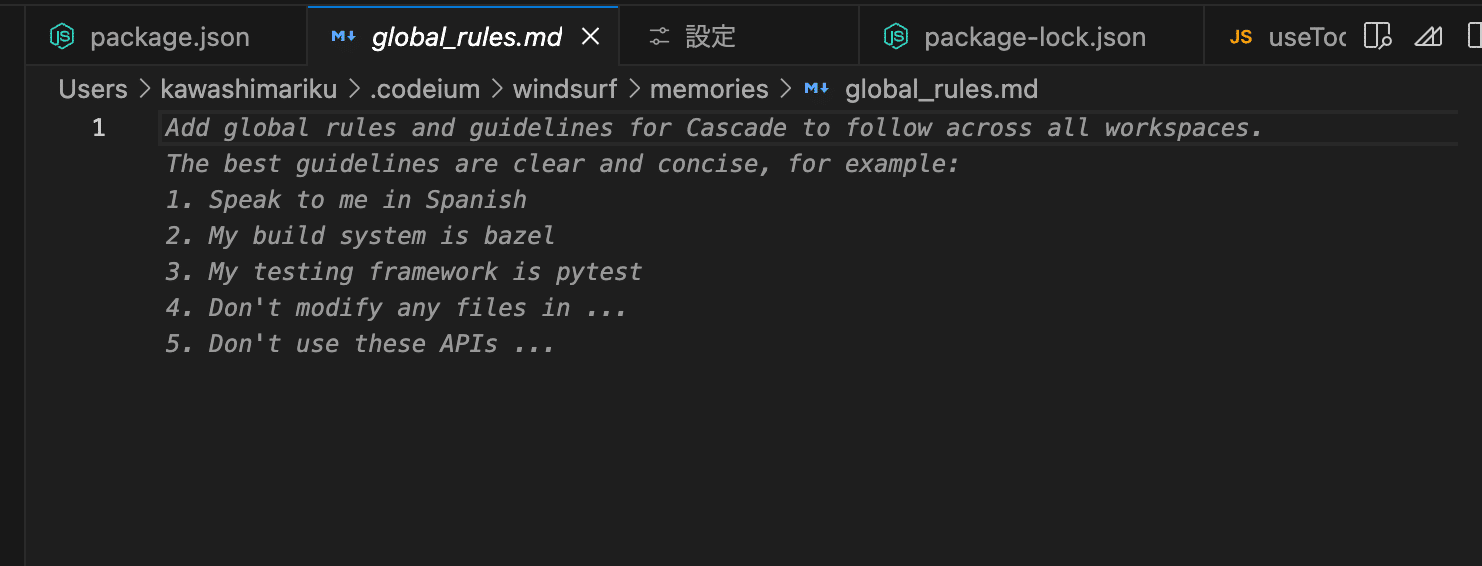Click the split editor icon at far right

tap(1473, 37)
